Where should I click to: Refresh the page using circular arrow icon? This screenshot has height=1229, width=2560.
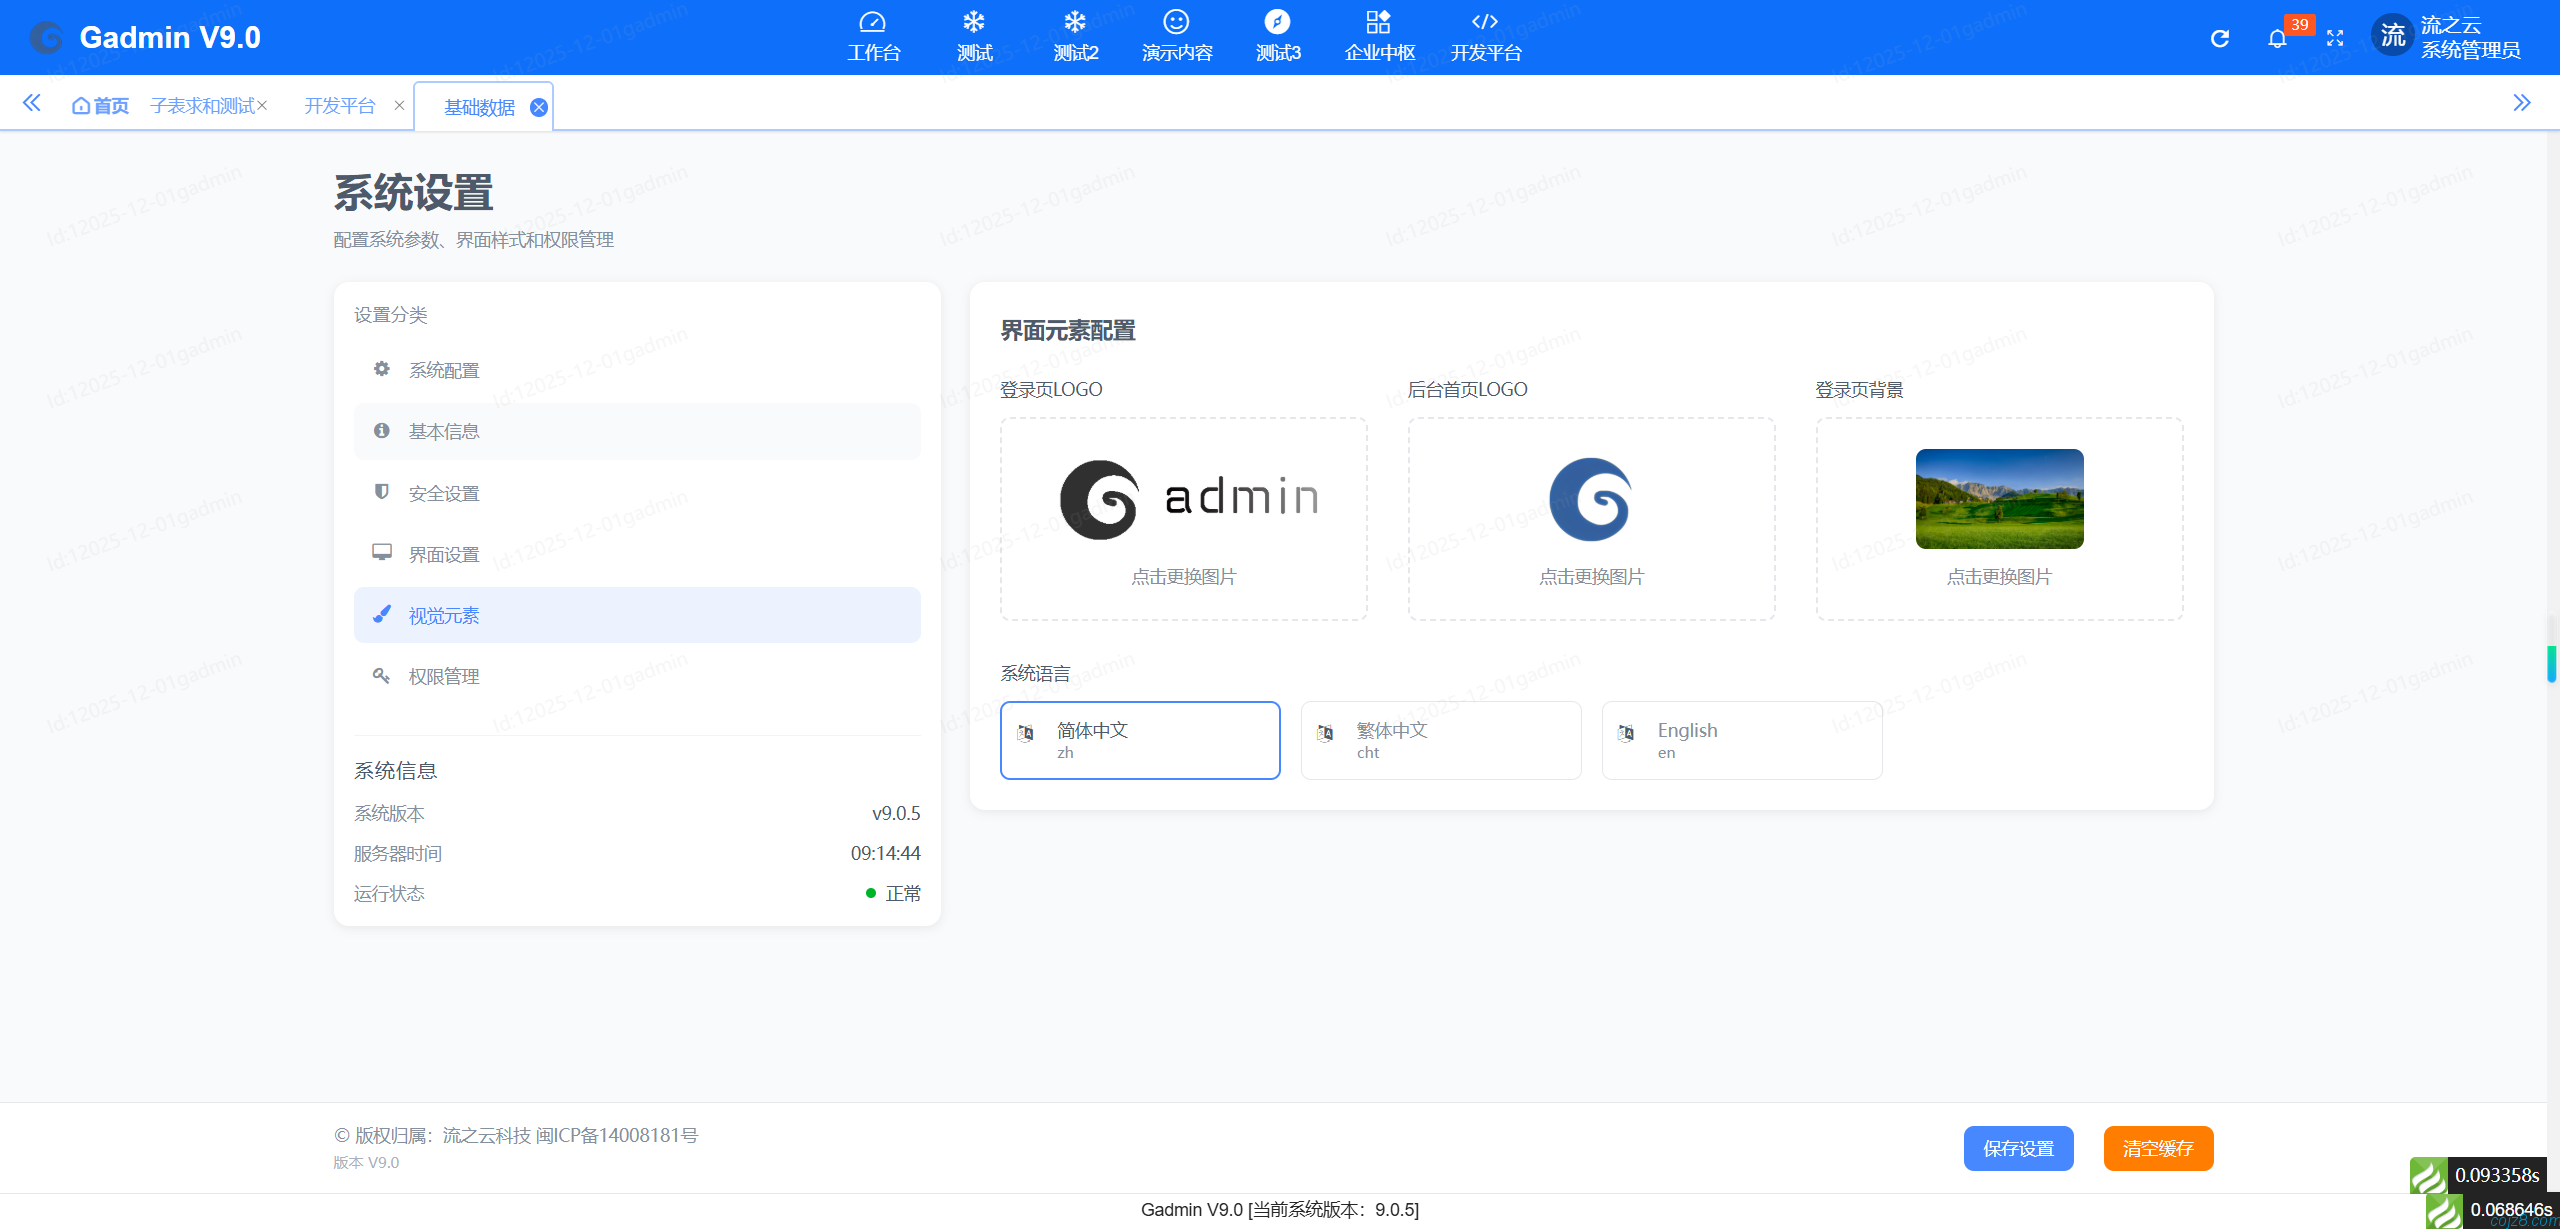coord(2220,38)
